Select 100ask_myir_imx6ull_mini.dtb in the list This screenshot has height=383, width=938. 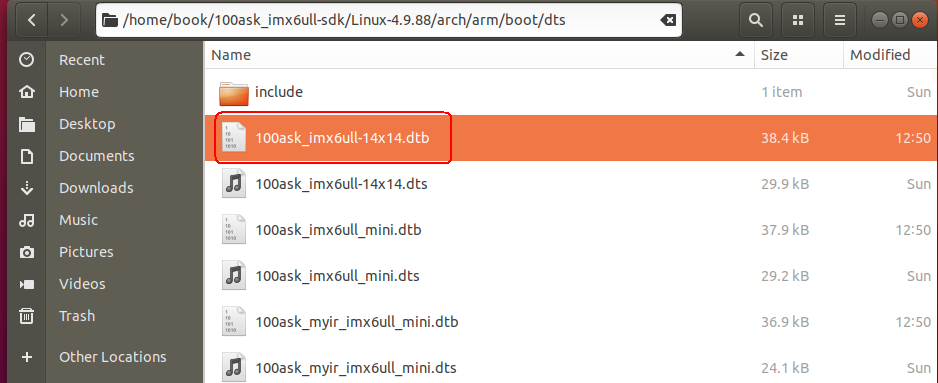tap(571, 323)
